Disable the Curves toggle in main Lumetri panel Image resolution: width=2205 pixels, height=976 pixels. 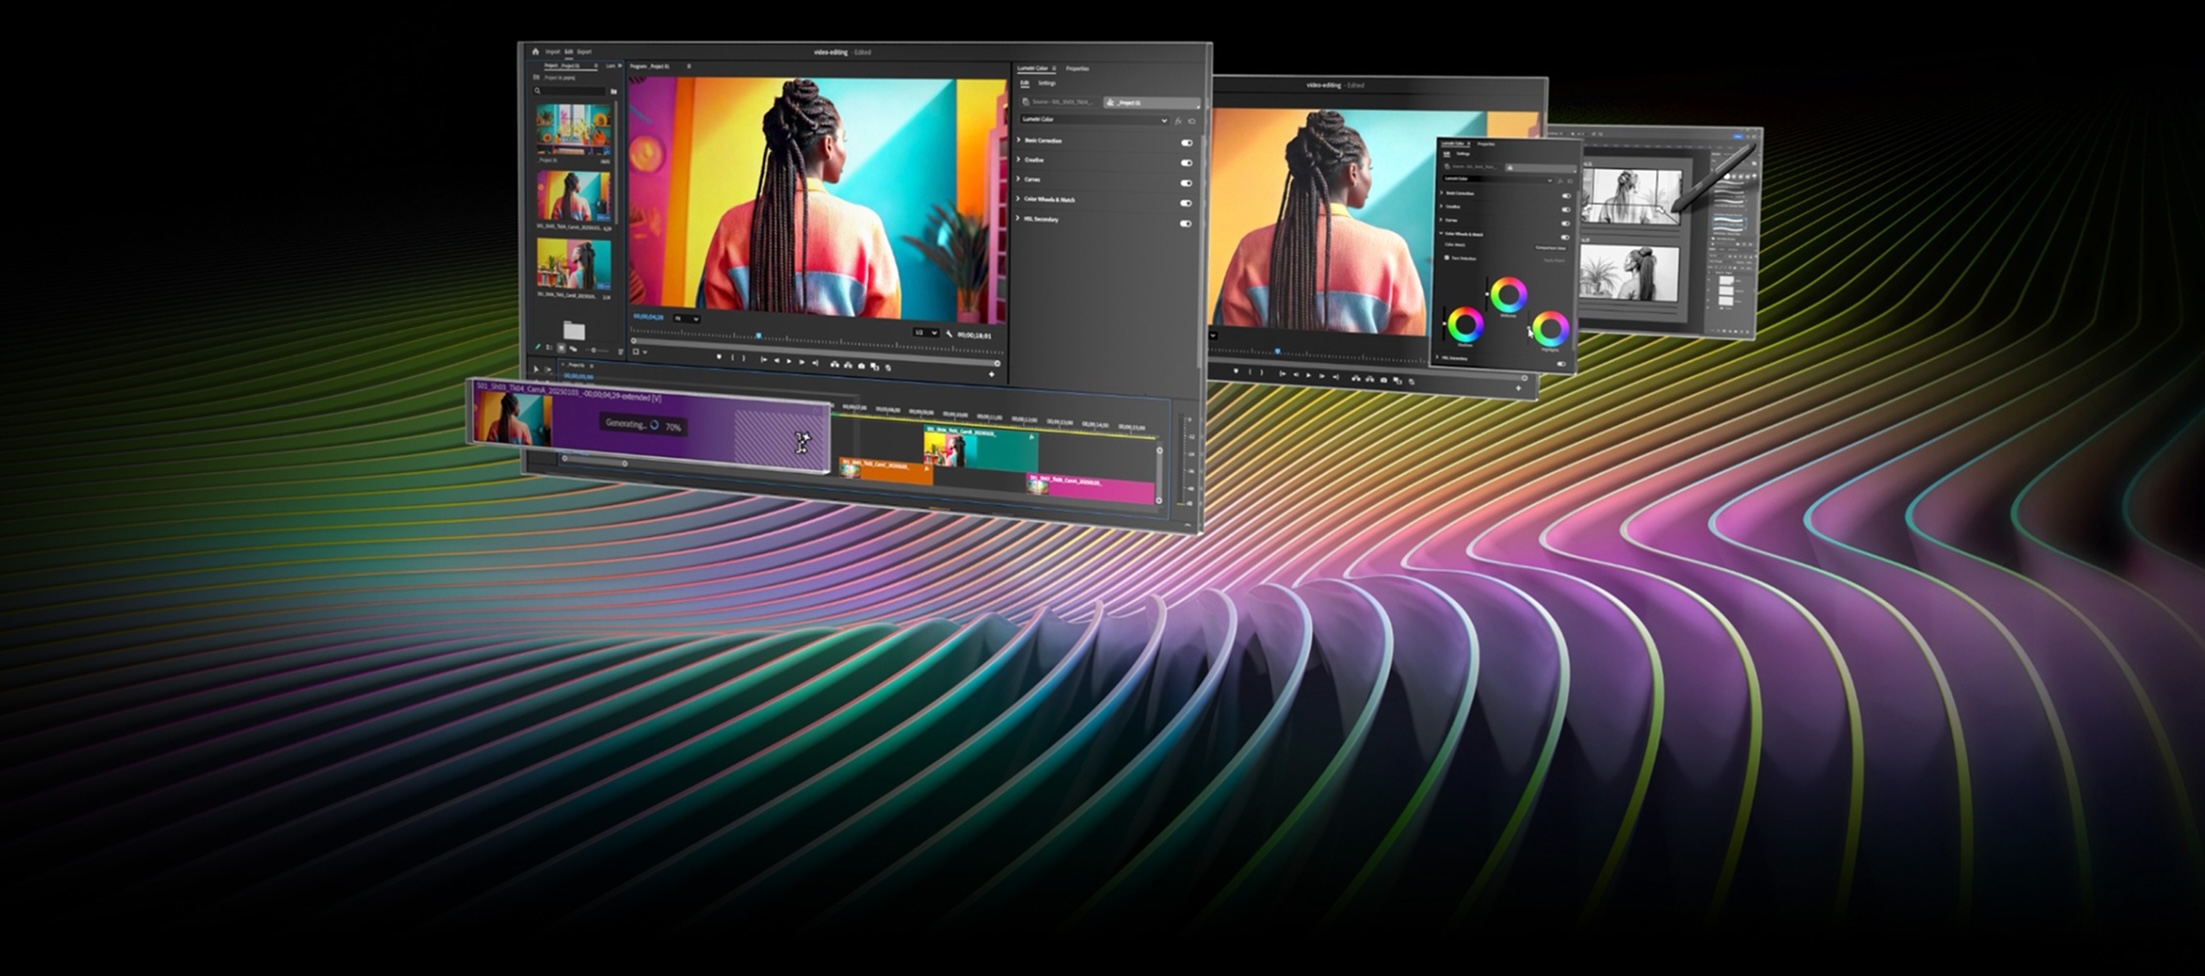[x=1186, y=183]
